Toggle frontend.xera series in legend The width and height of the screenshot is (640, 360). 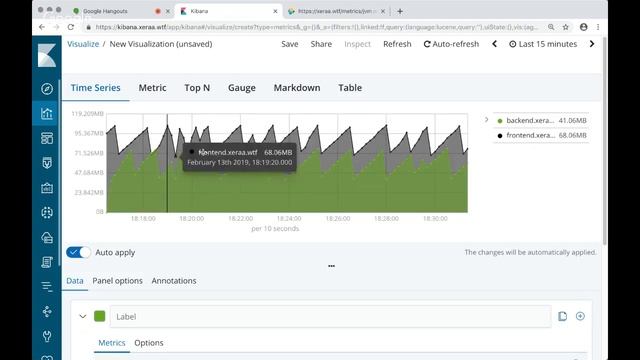coord(542,135)
